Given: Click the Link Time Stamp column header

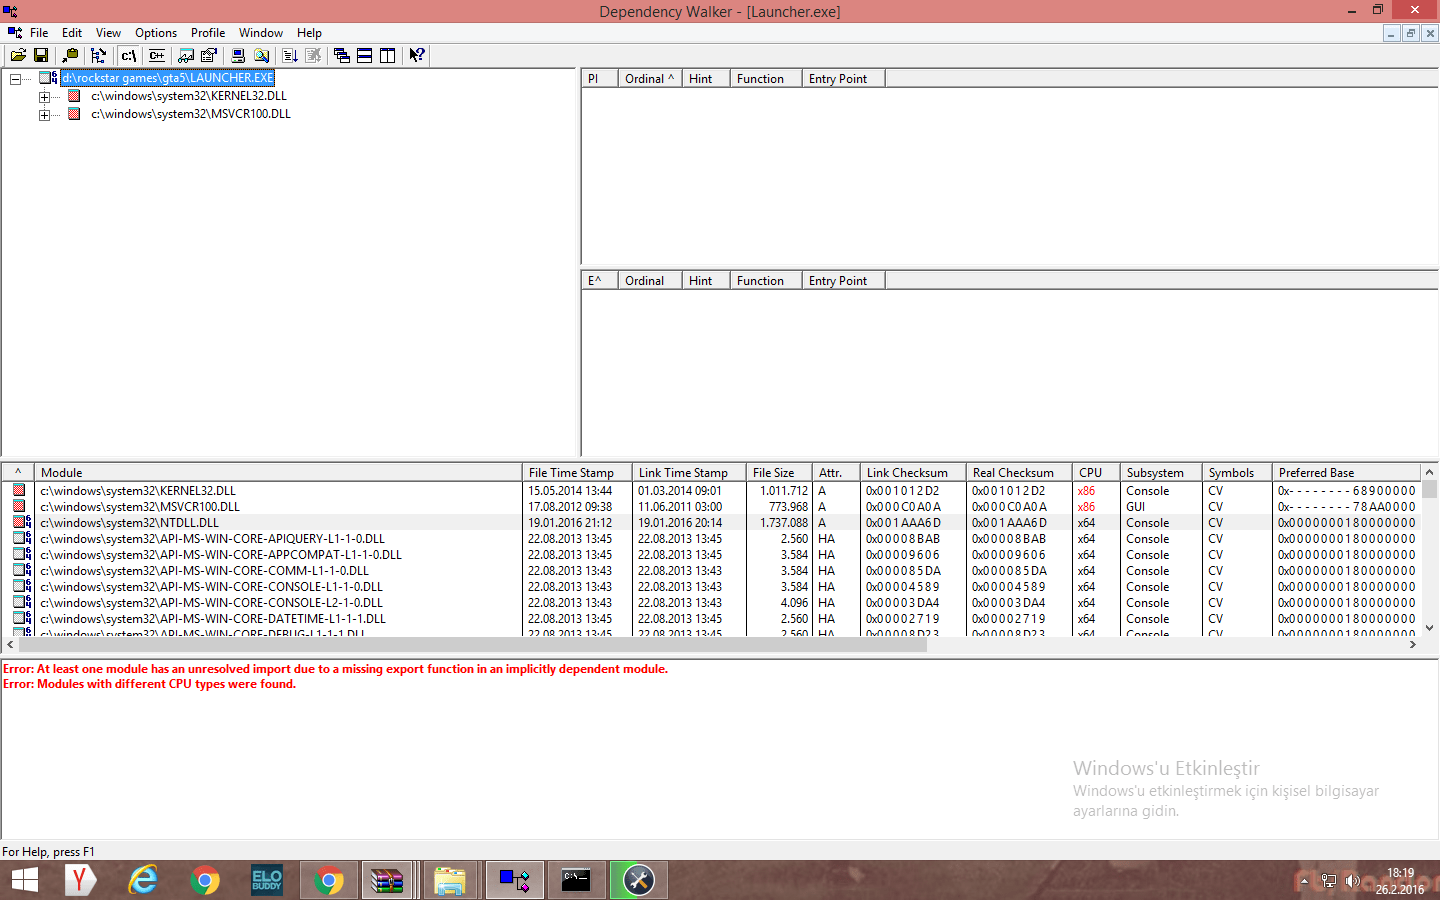Looking at the screenshot, I should click(688, 473).
